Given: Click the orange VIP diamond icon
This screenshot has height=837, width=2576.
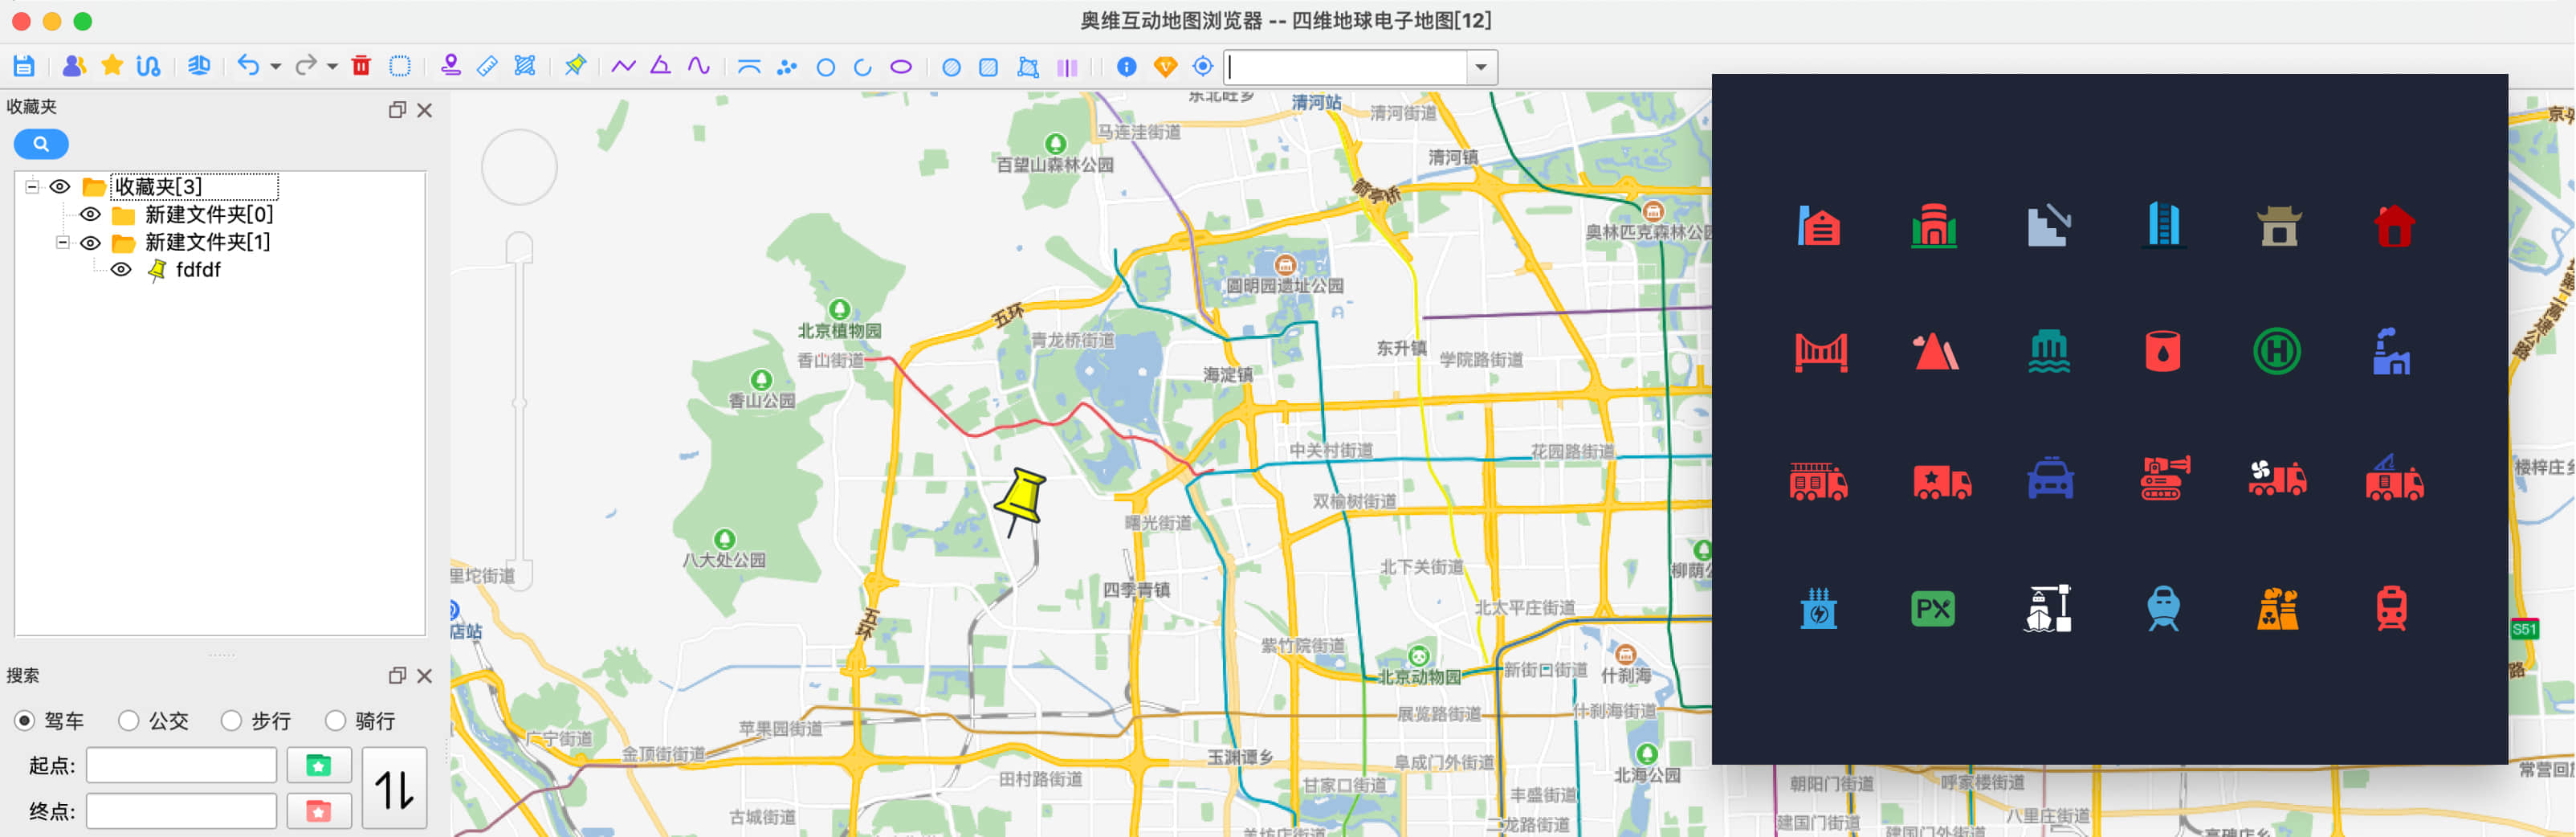Looking at the screenshot, I should (1165, 67).
